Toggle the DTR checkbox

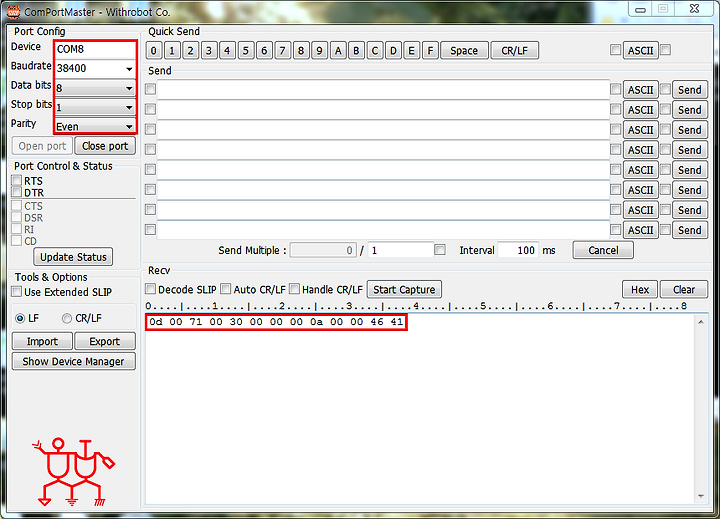[x=17, y=192]
